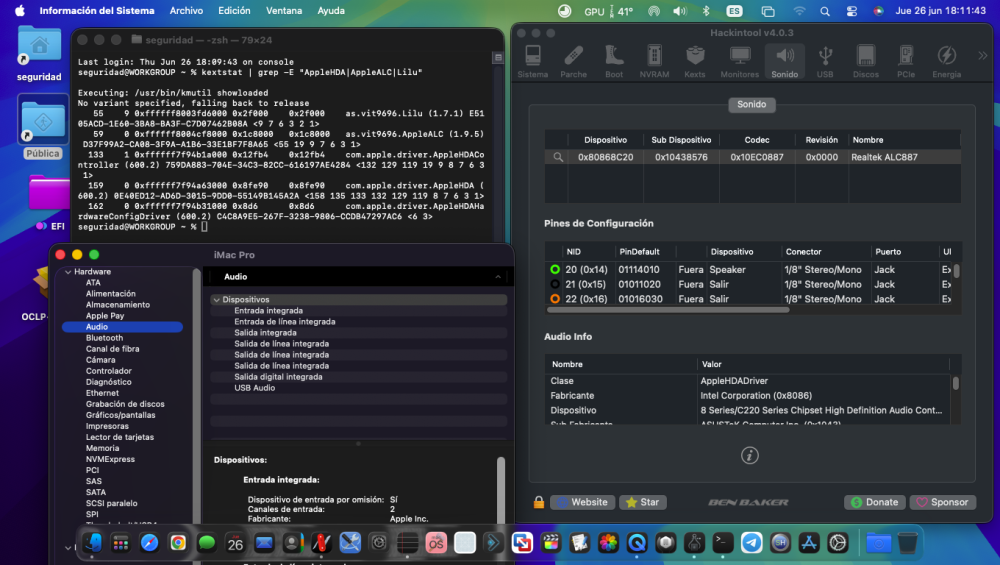
Task: Open the Información del Sistema app menu
Action: click(x=97, y=11)
